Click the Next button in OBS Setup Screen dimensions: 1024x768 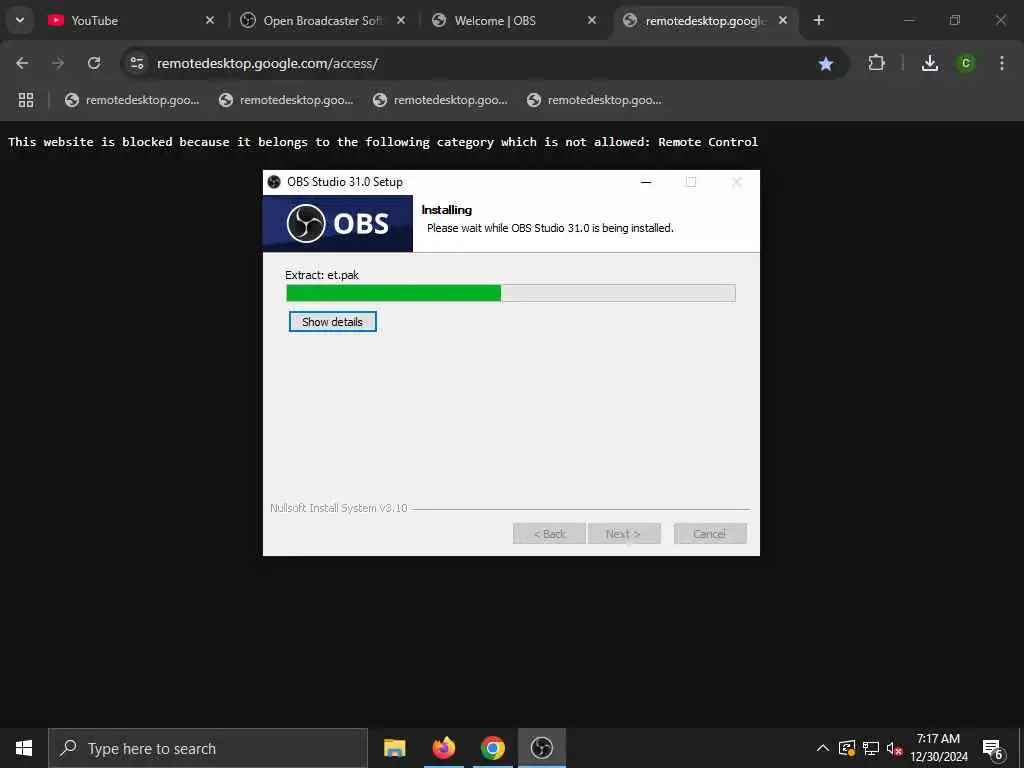click(x=624, y=534)
